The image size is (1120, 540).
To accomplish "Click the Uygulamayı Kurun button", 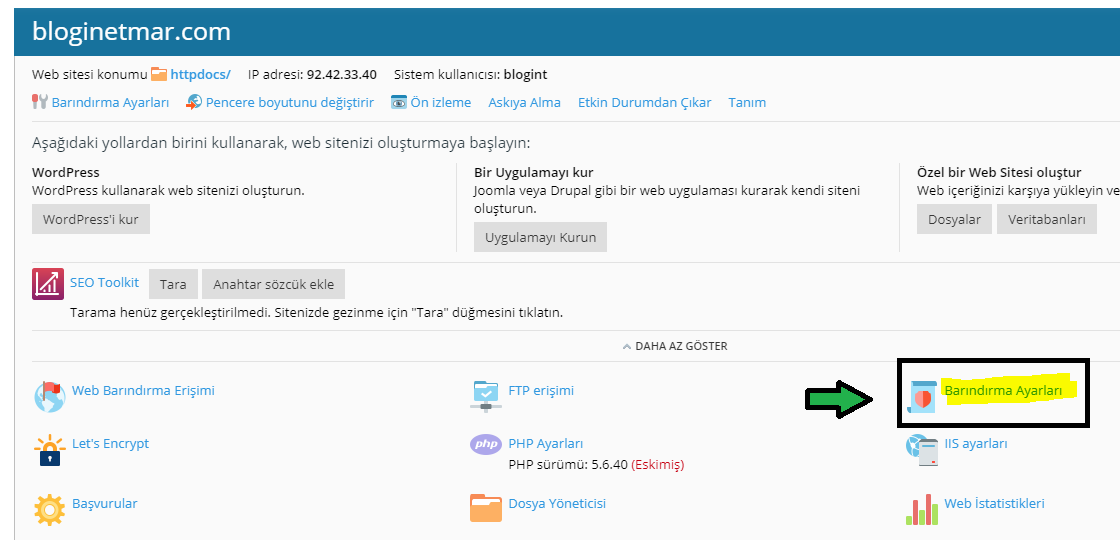I will pos(540,237).
